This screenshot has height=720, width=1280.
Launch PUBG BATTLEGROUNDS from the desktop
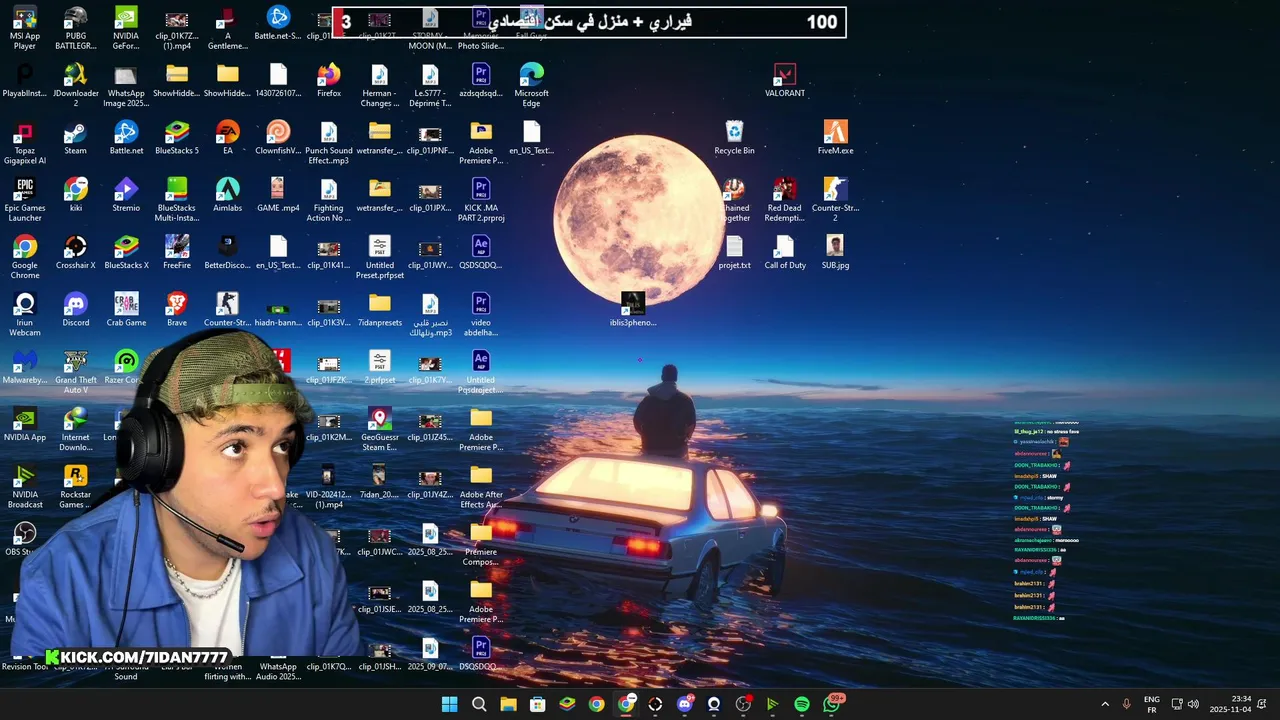75,28
